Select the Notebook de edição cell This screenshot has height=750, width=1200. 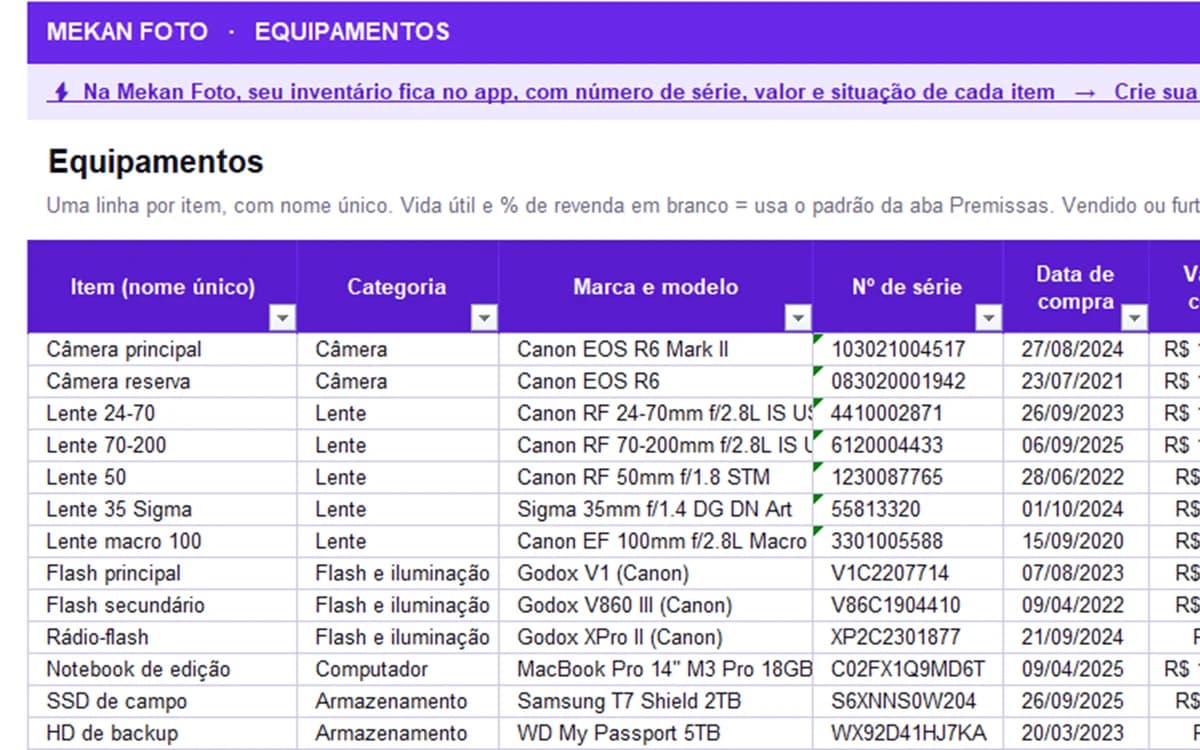click(x=162, y=669)
